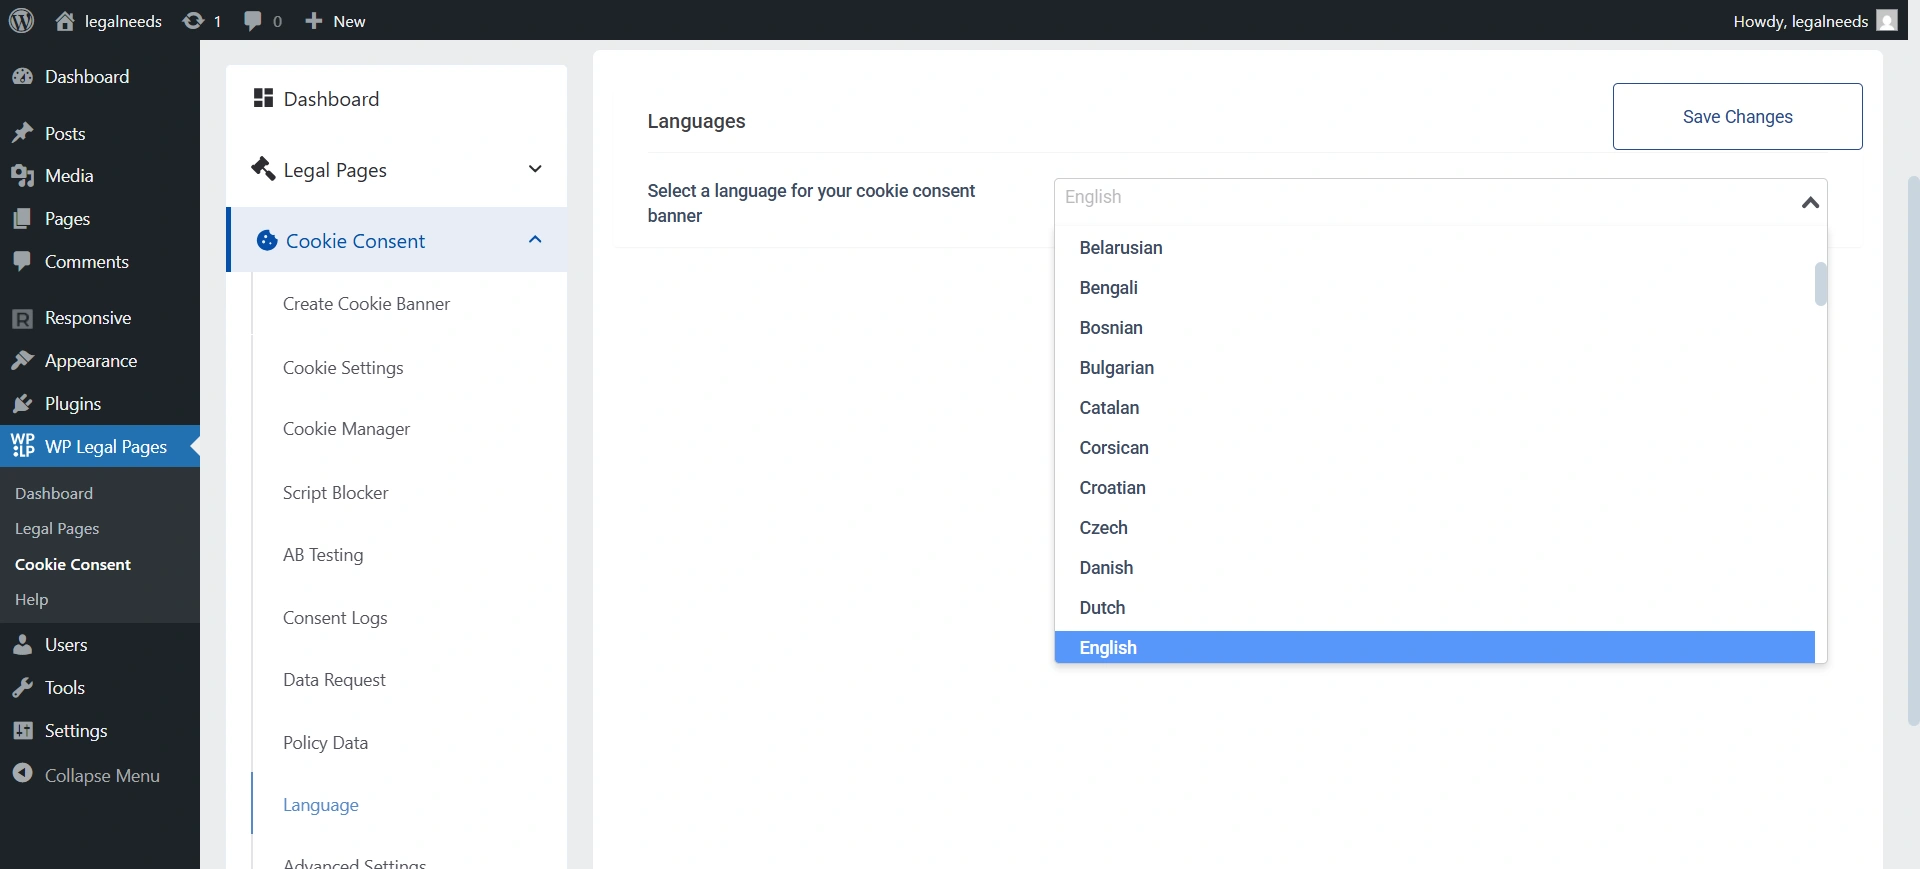
Task: Pick the highlighted English option
Action: click(1434, 647)
